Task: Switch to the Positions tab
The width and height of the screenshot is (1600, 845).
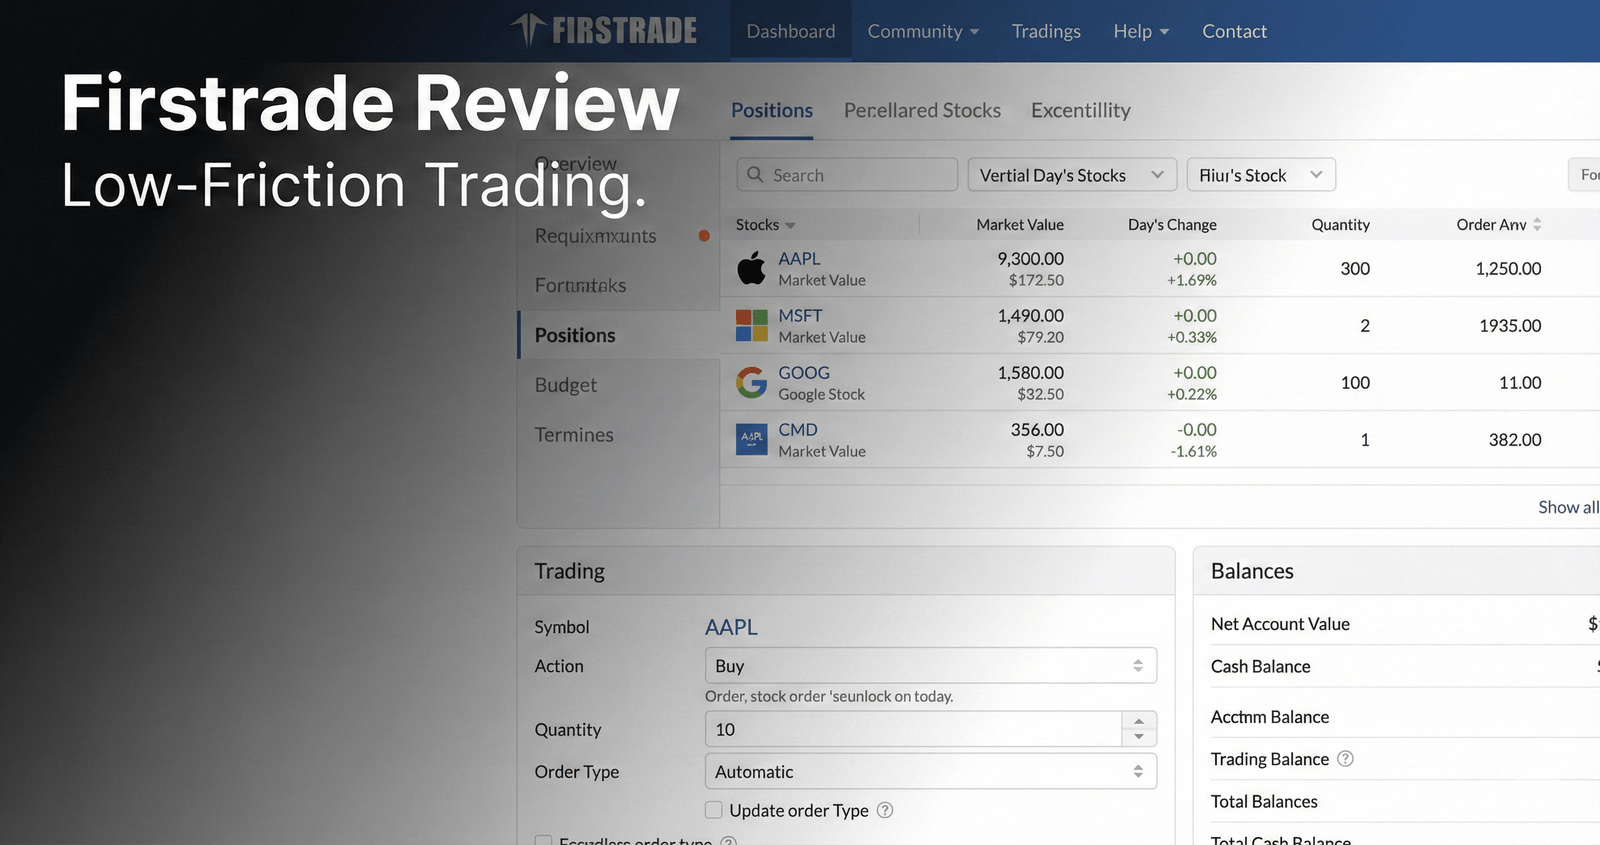Action: [x=772, y=110]
